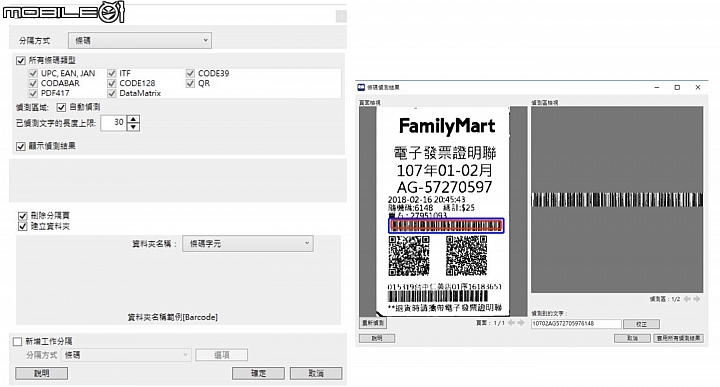The height and width of the screenshot is (387, 720).
Task: Go to the previous page with the 頁面 left arrow
Action: click(511, 323)
